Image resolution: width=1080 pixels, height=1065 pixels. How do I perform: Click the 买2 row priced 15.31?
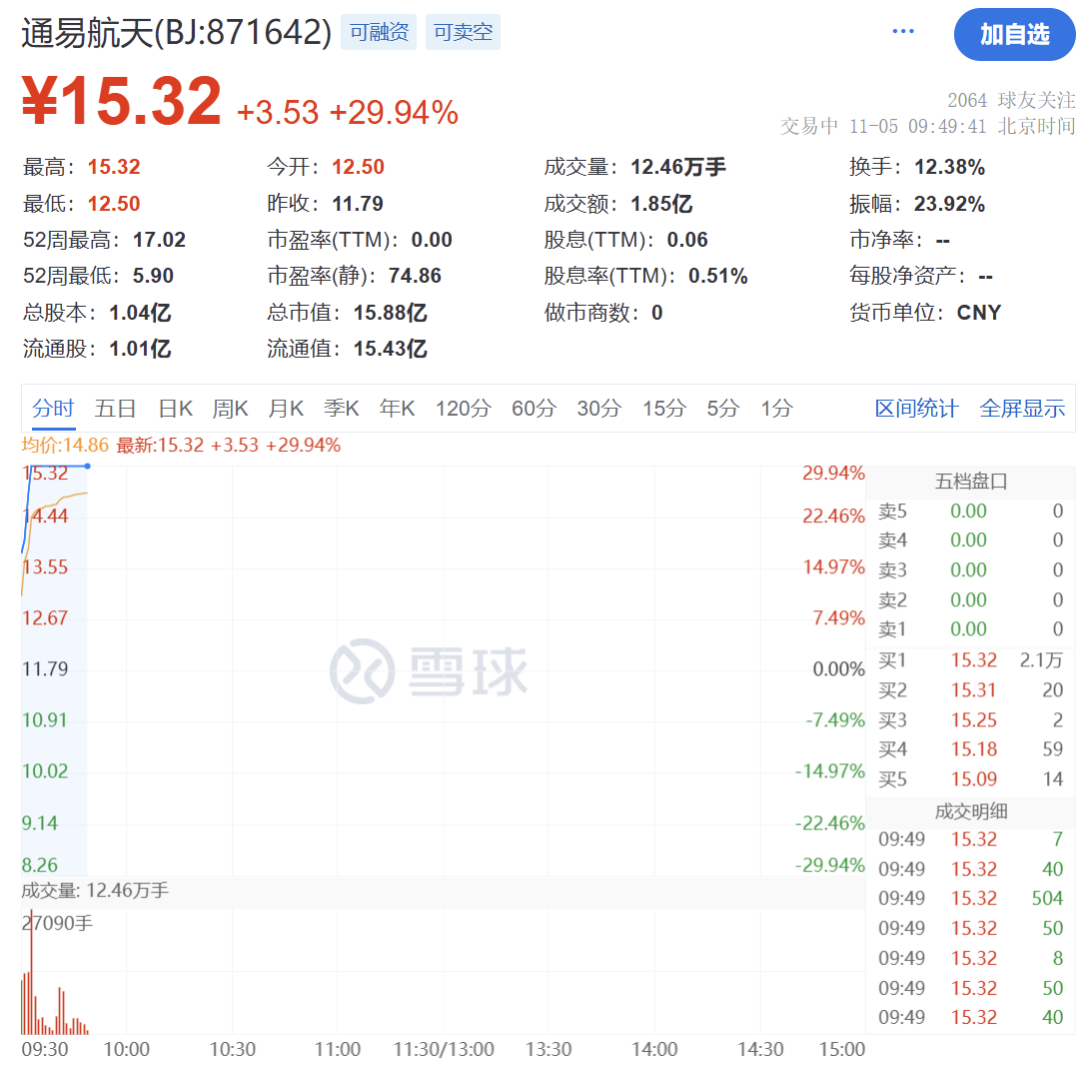970,690
